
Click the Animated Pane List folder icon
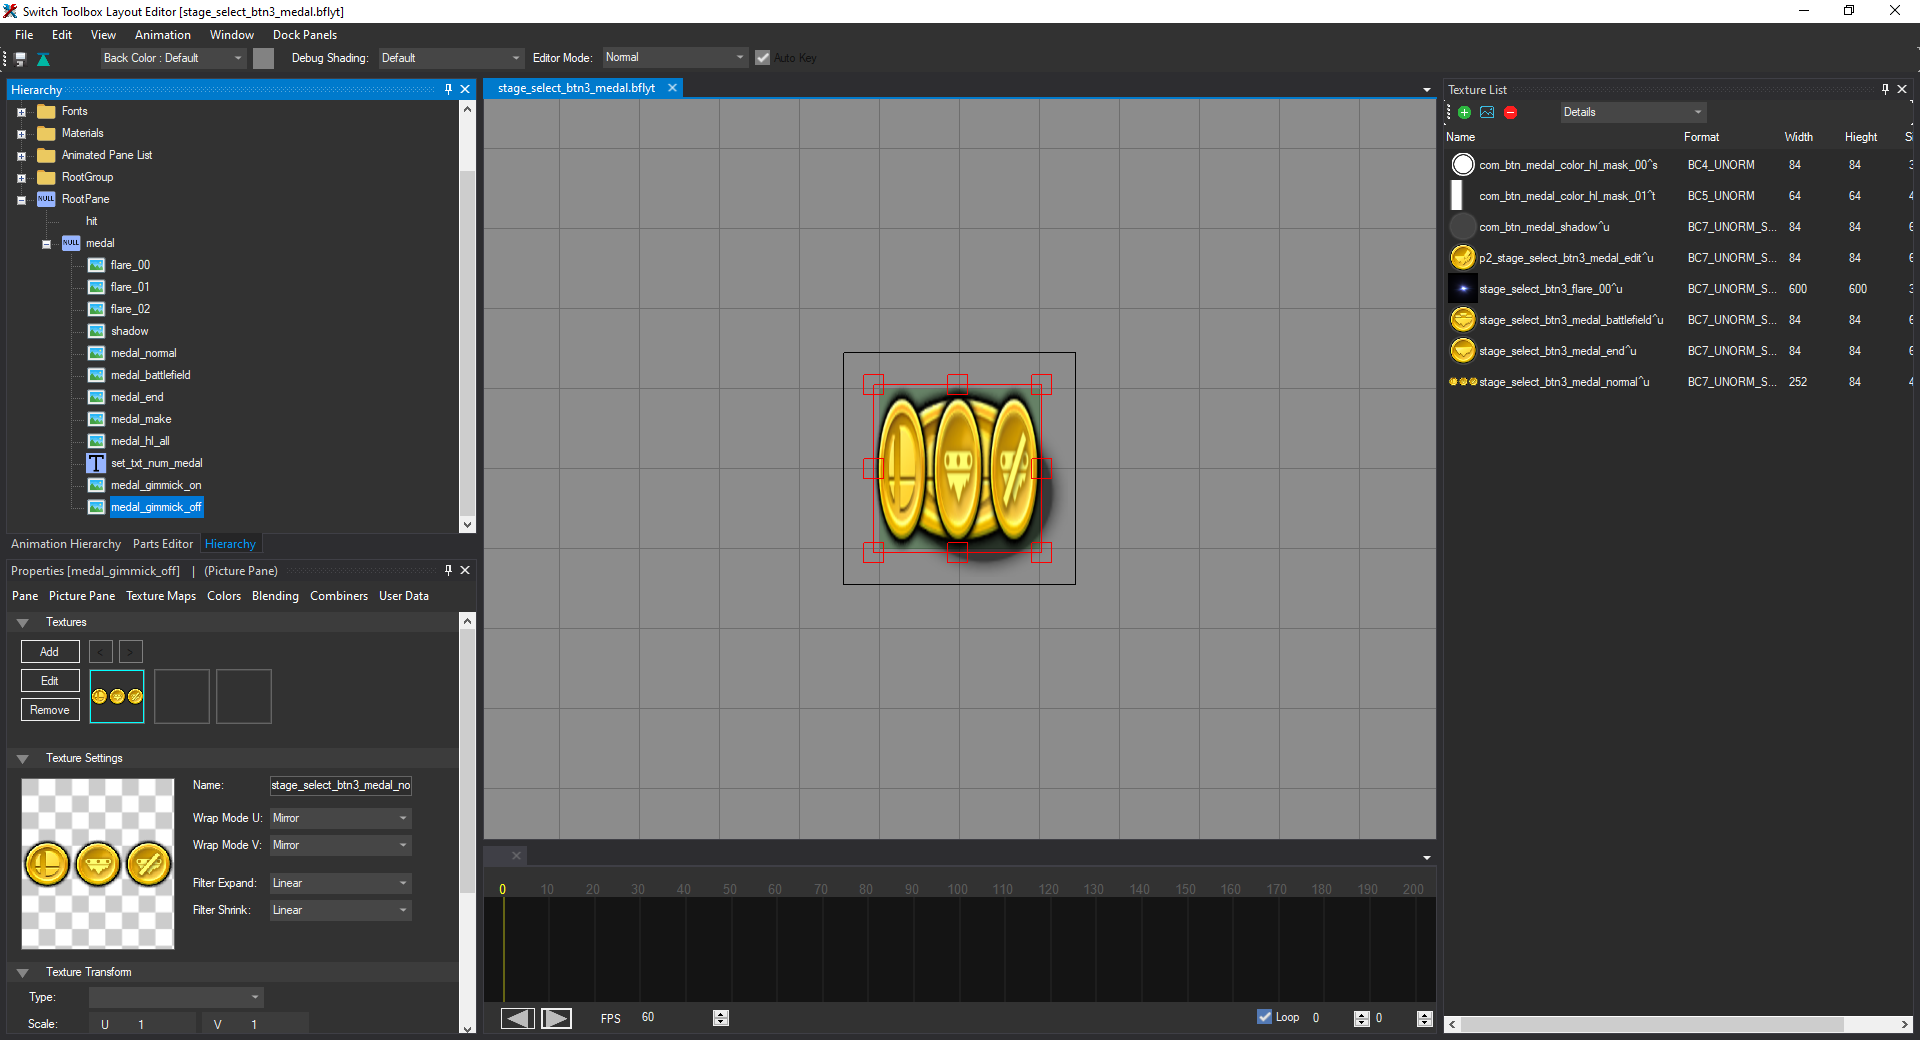pos(46,155)
